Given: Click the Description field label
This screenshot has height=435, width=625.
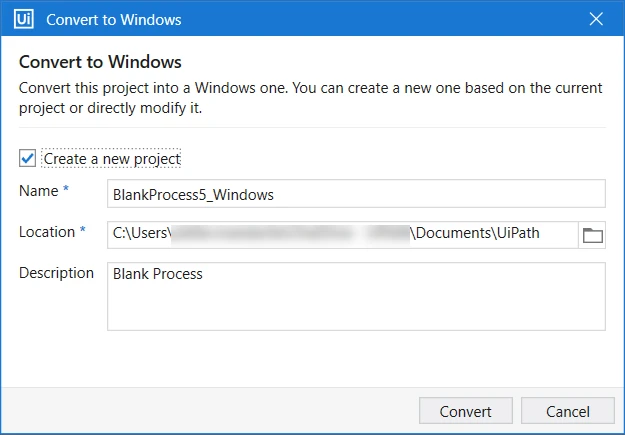Looking at the screenshot, I should (57, 273).
